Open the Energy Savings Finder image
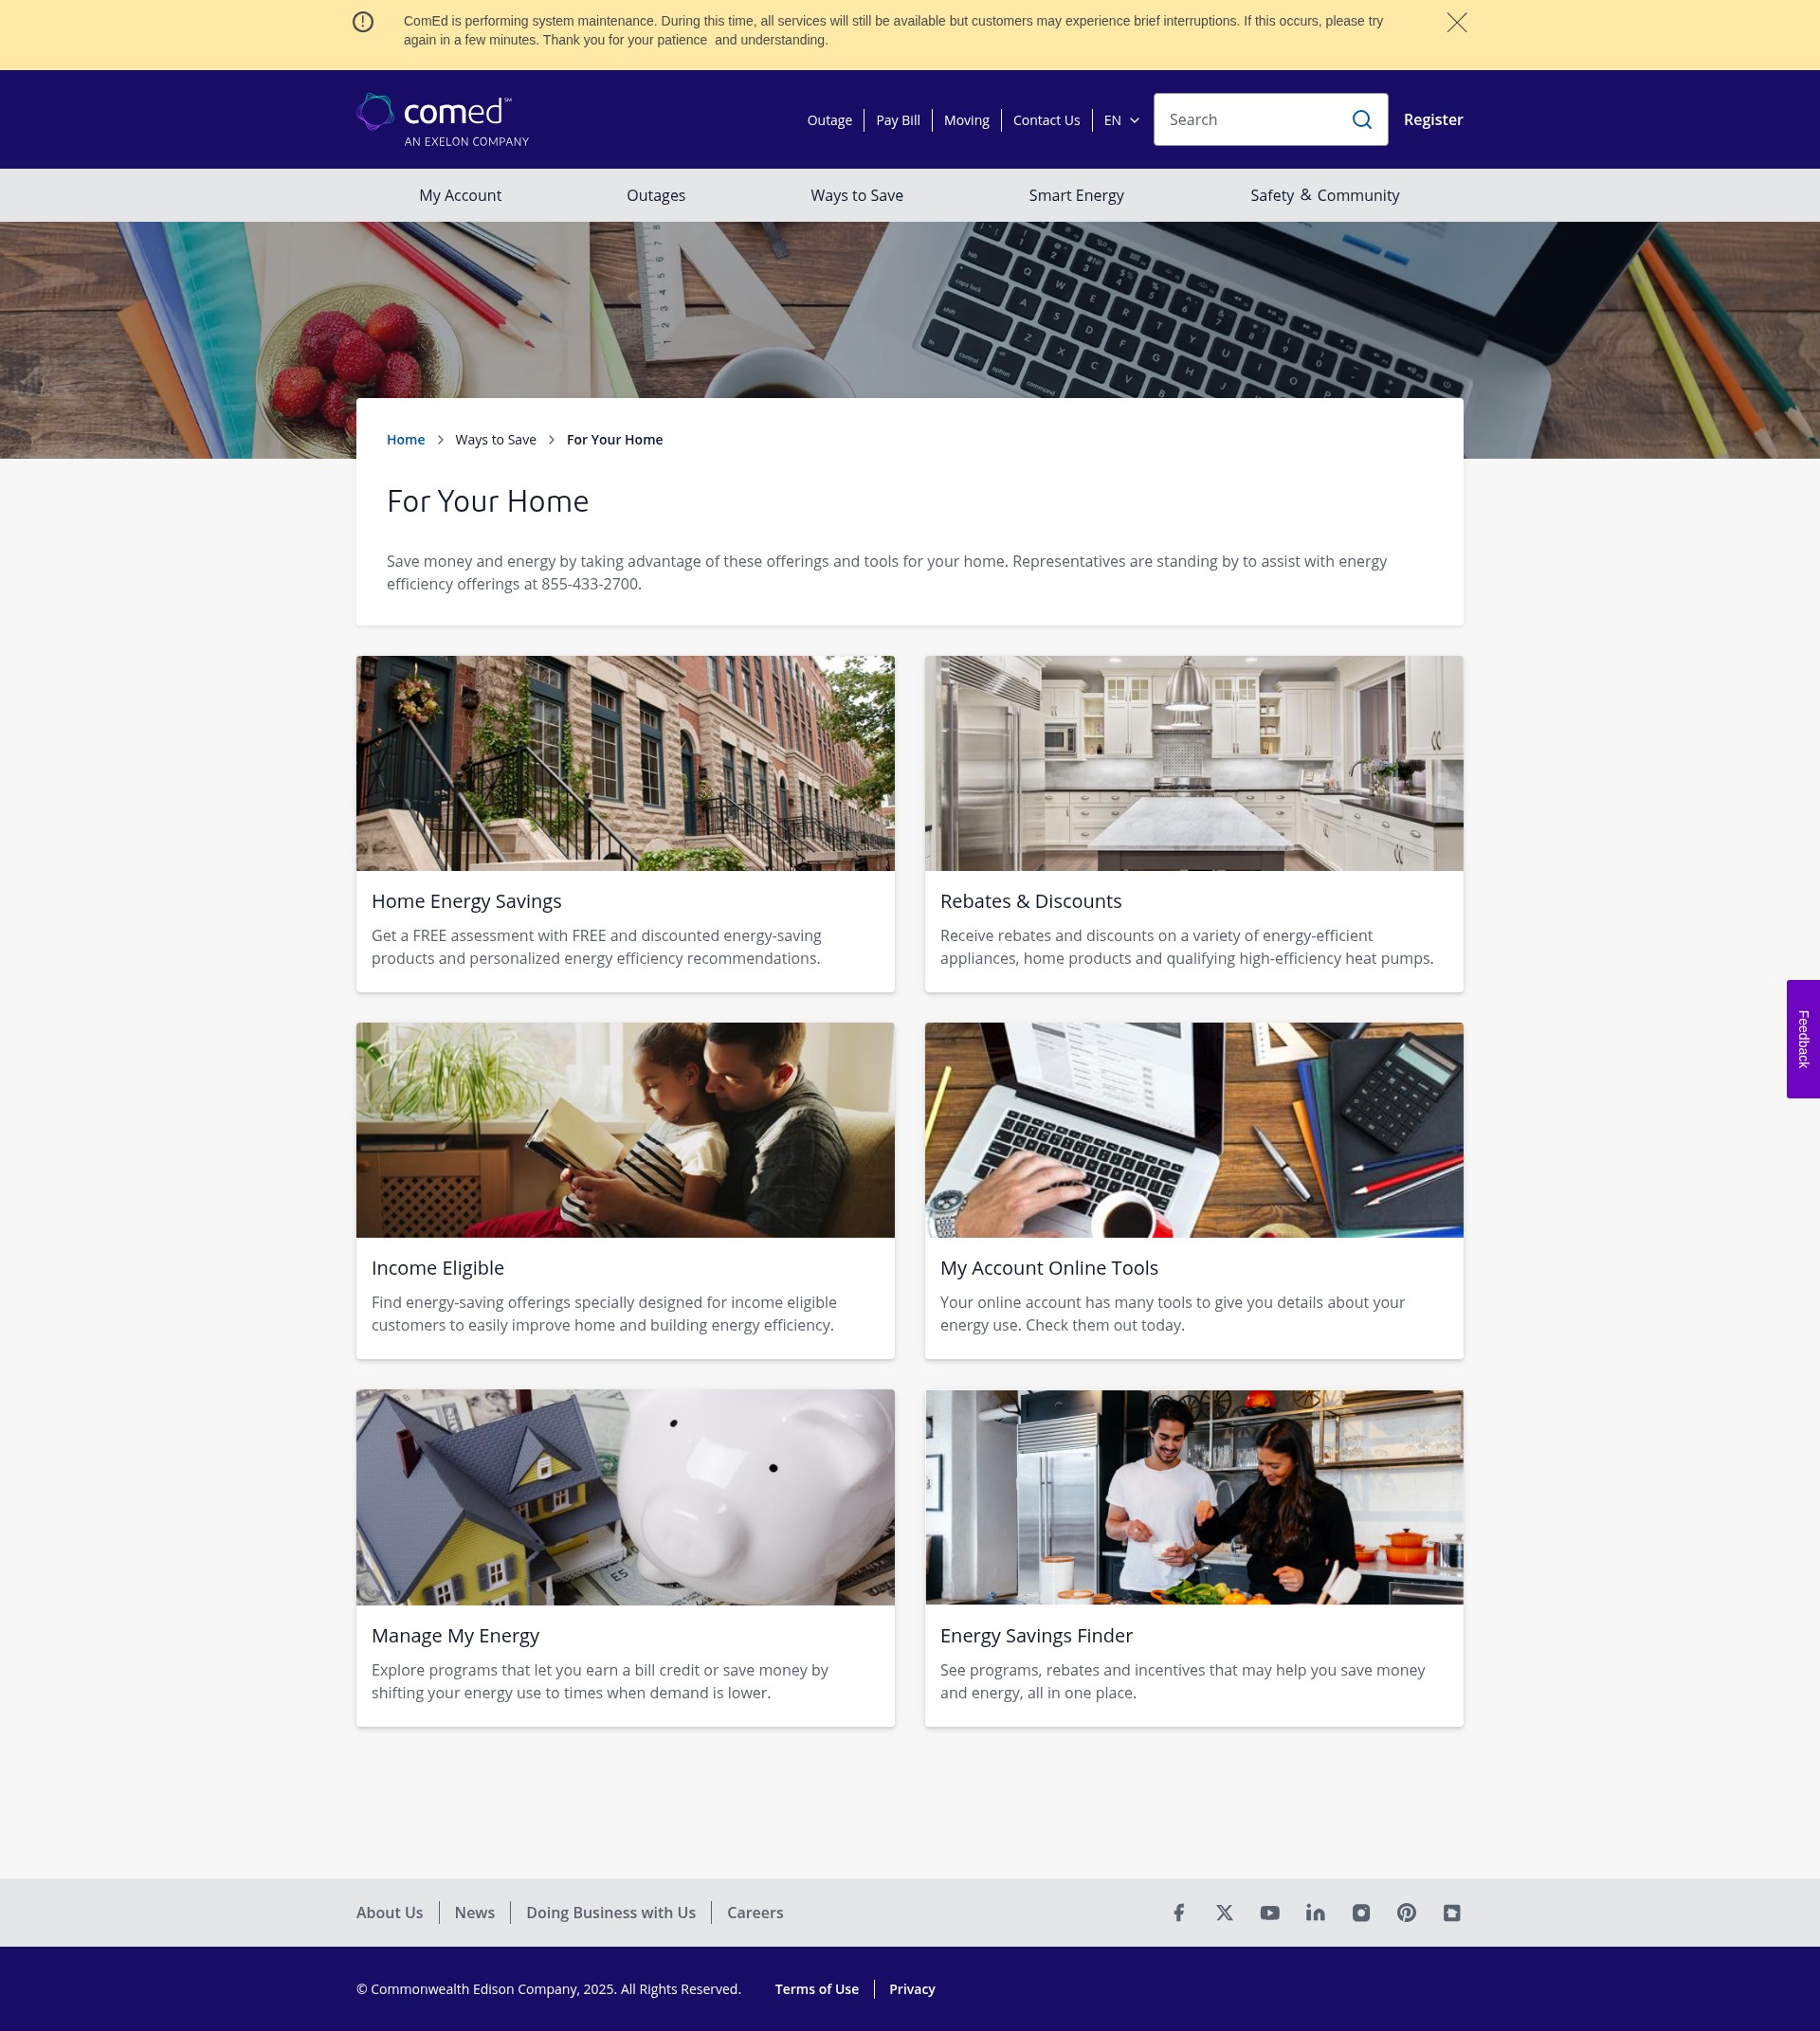This screenshot has height=2031, width=1820. click(1194, 1497)
